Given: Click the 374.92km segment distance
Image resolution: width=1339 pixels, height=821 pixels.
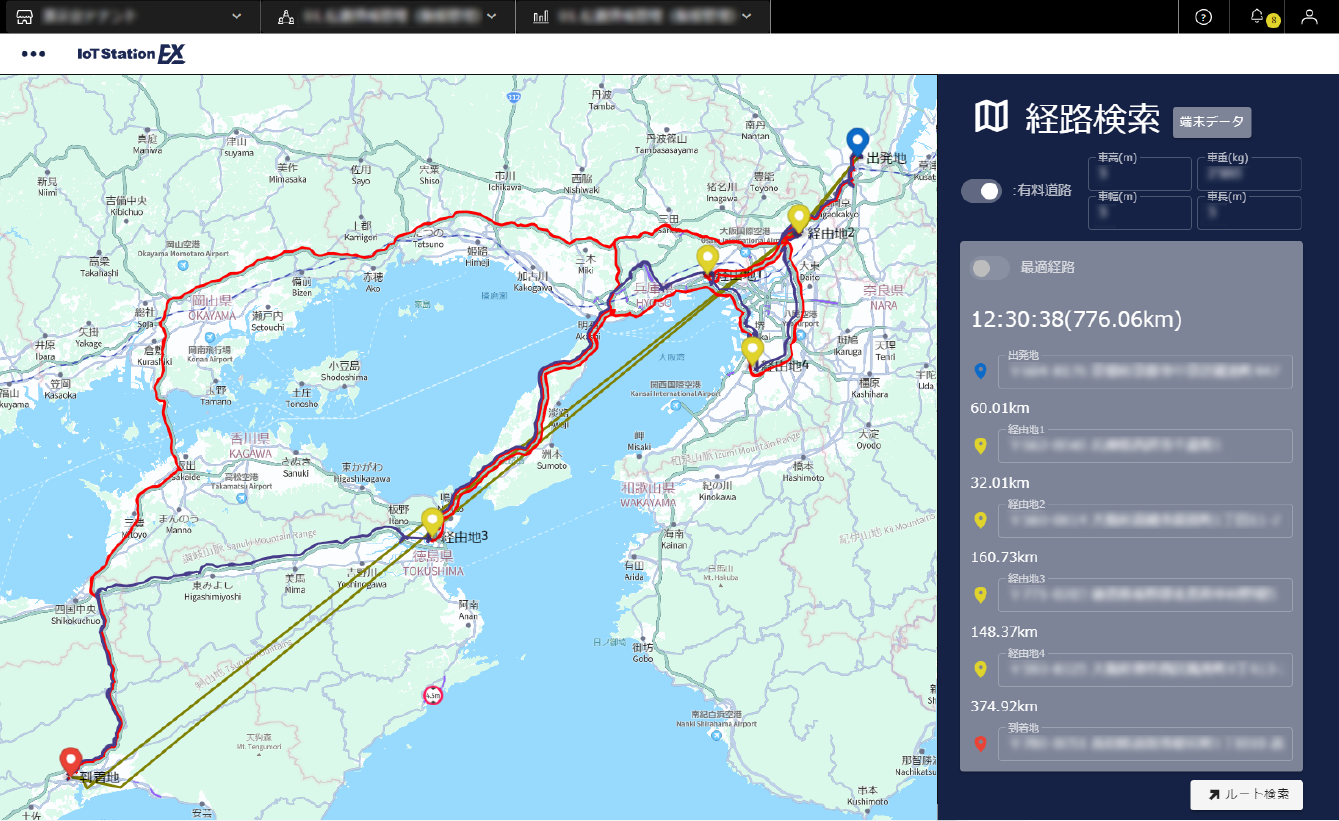Looking at the screenshot, I should (1005, 705).
